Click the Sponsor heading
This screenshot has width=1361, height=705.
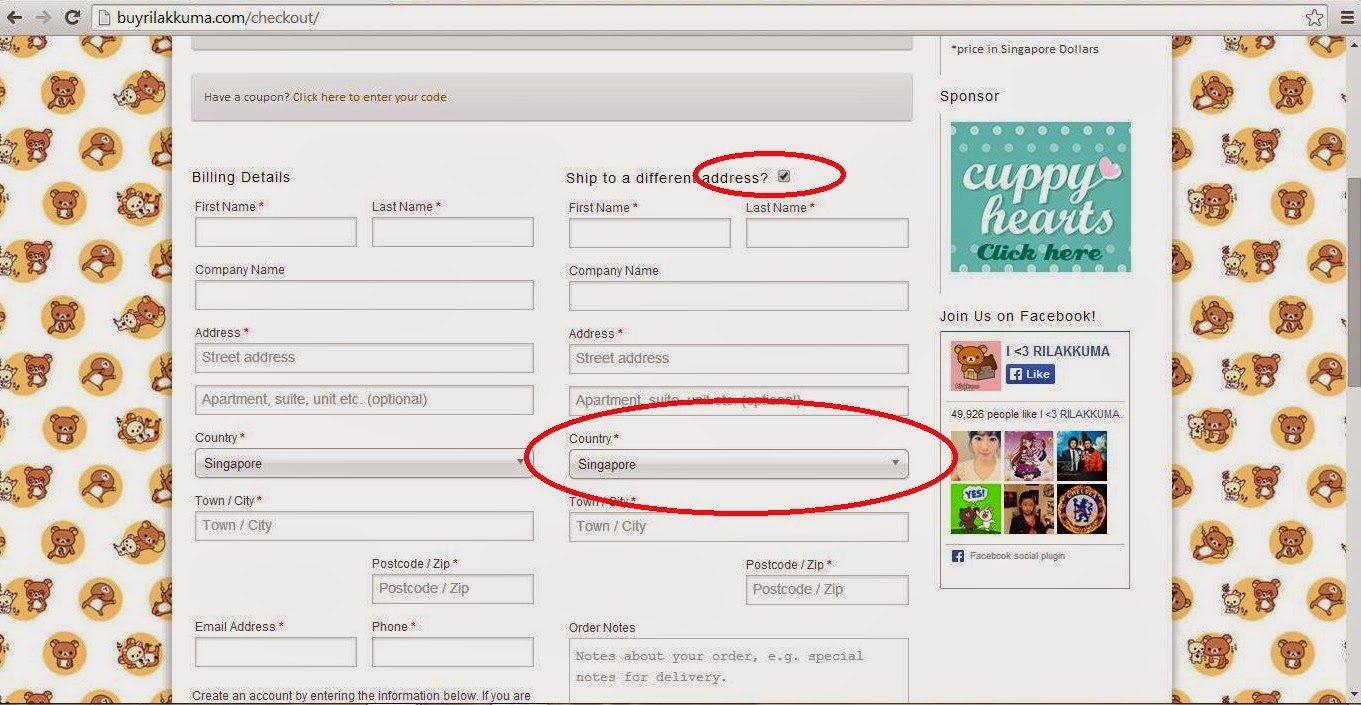point(970,96)
